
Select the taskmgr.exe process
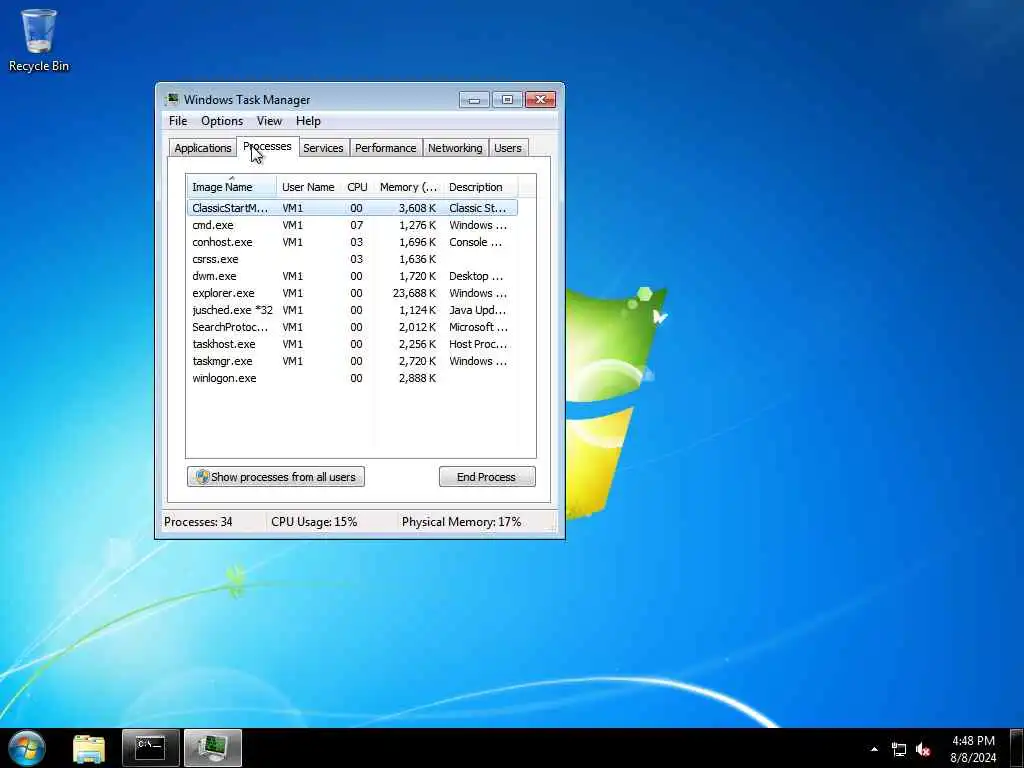352,360
